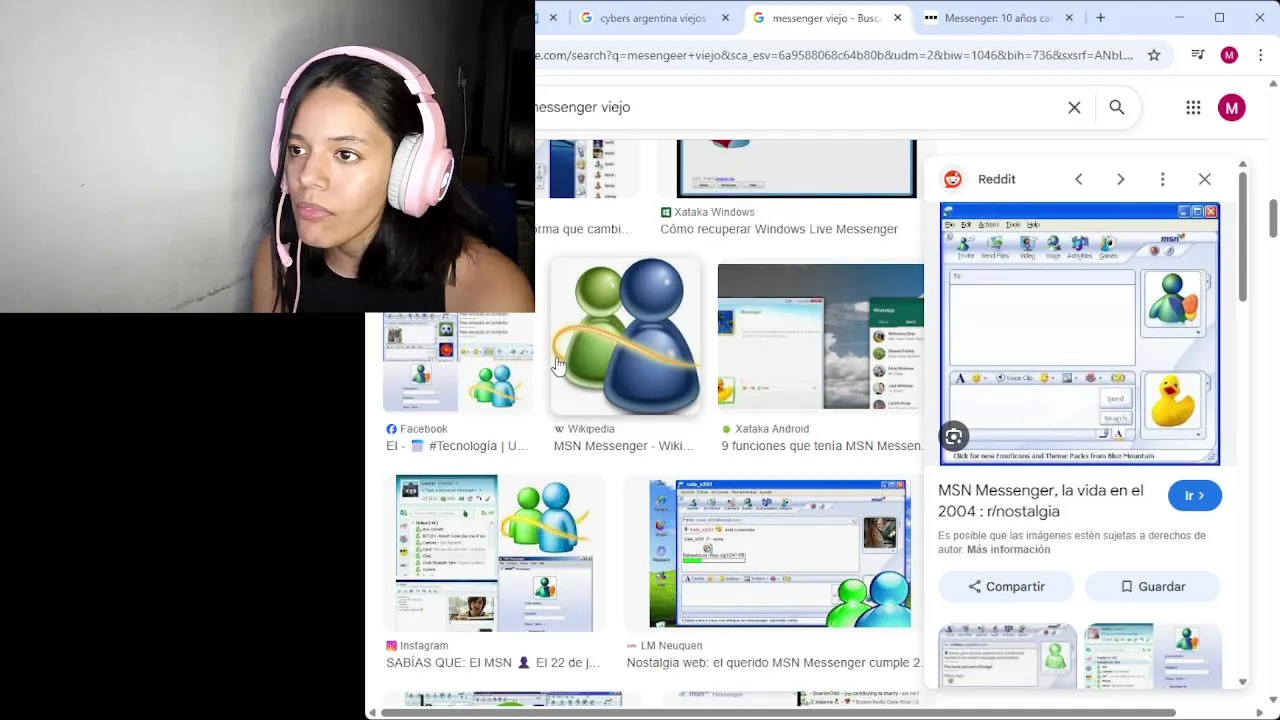Open the Chrome three-dot menu
Screen dimensions: 1280x720
pyautogui.click(x=1260, y=55)
